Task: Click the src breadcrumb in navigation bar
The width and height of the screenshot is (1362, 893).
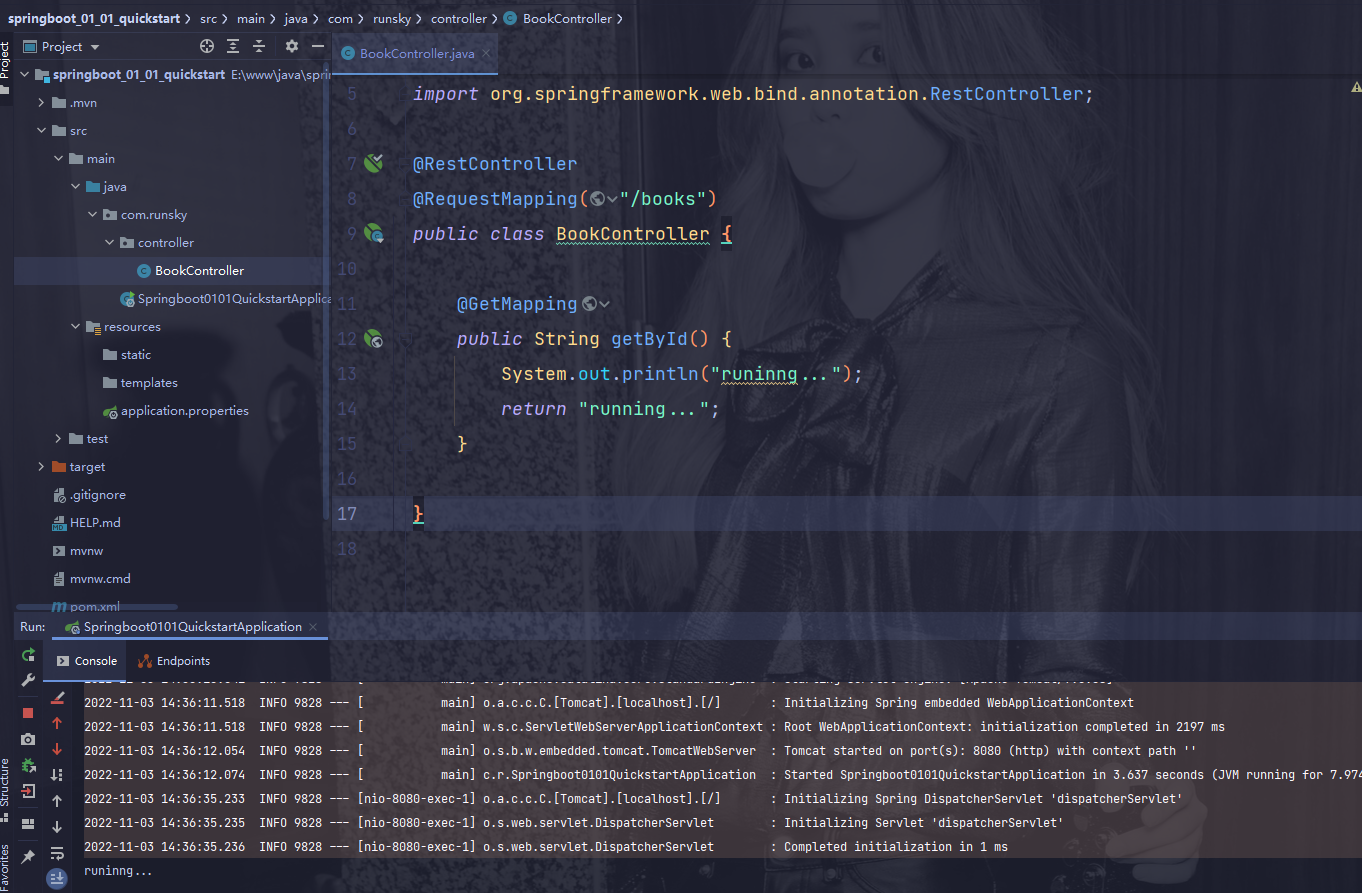Action: click(208, 19)
